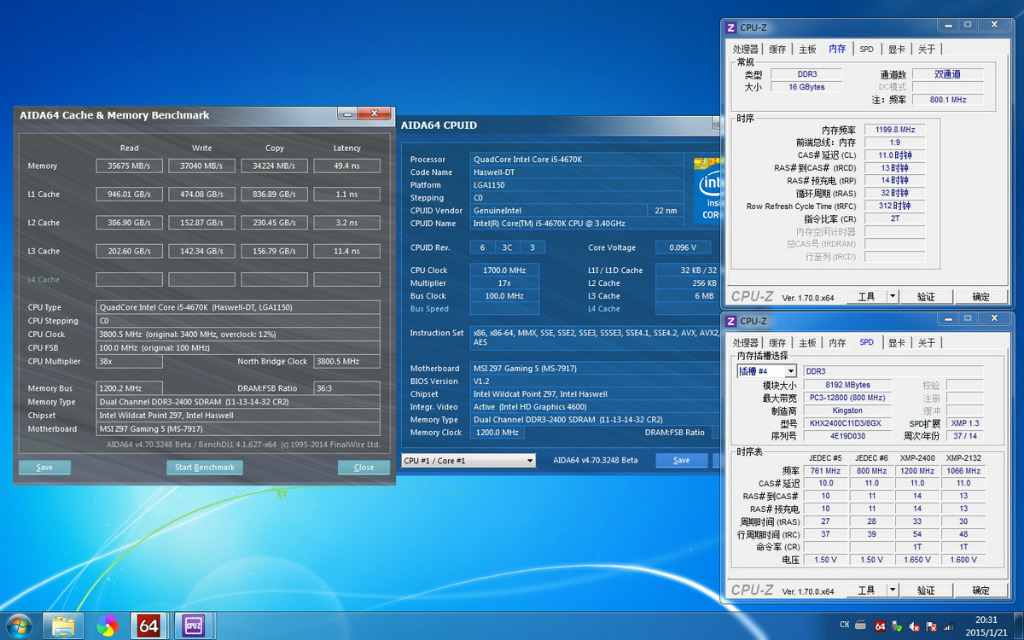Screen dimensions: 1024x640
Task: Click the 验证 button in the upper CPU-Z window
Action: 926,296
